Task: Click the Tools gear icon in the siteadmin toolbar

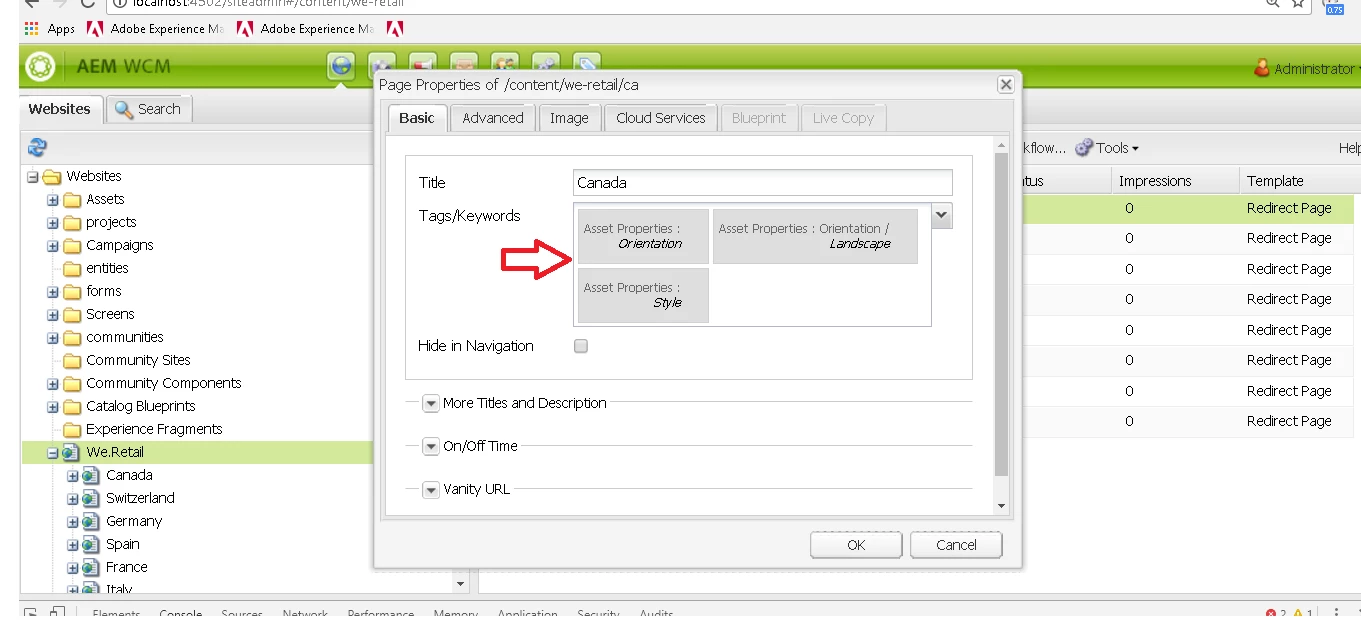Action: pos(1084,148)
